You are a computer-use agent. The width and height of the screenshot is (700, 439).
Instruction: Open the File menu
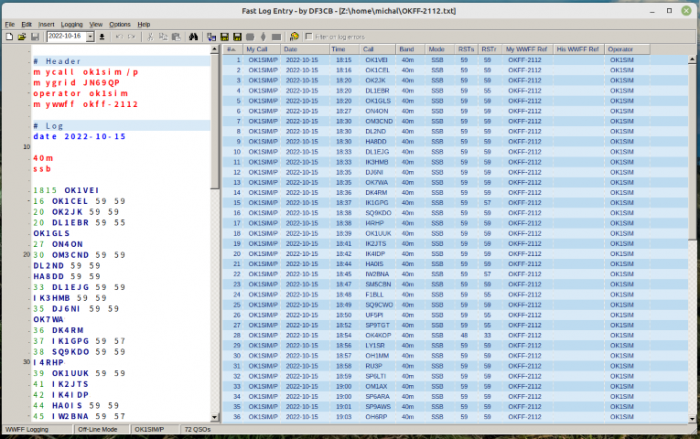[x=10, y=25]
